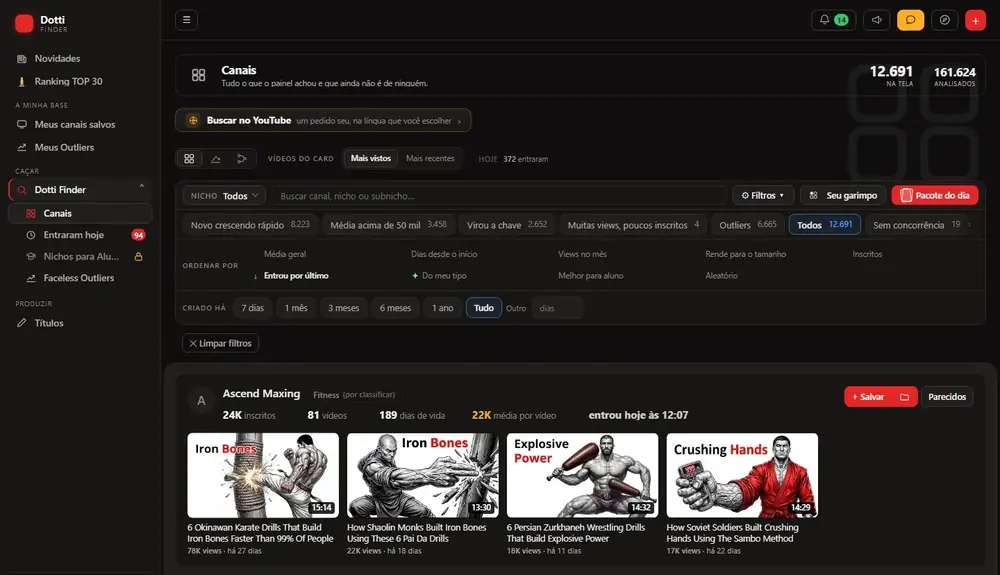1000x575 pixels.
Task: Select Sem concorrência chip
Action: [x=916, y=225]
